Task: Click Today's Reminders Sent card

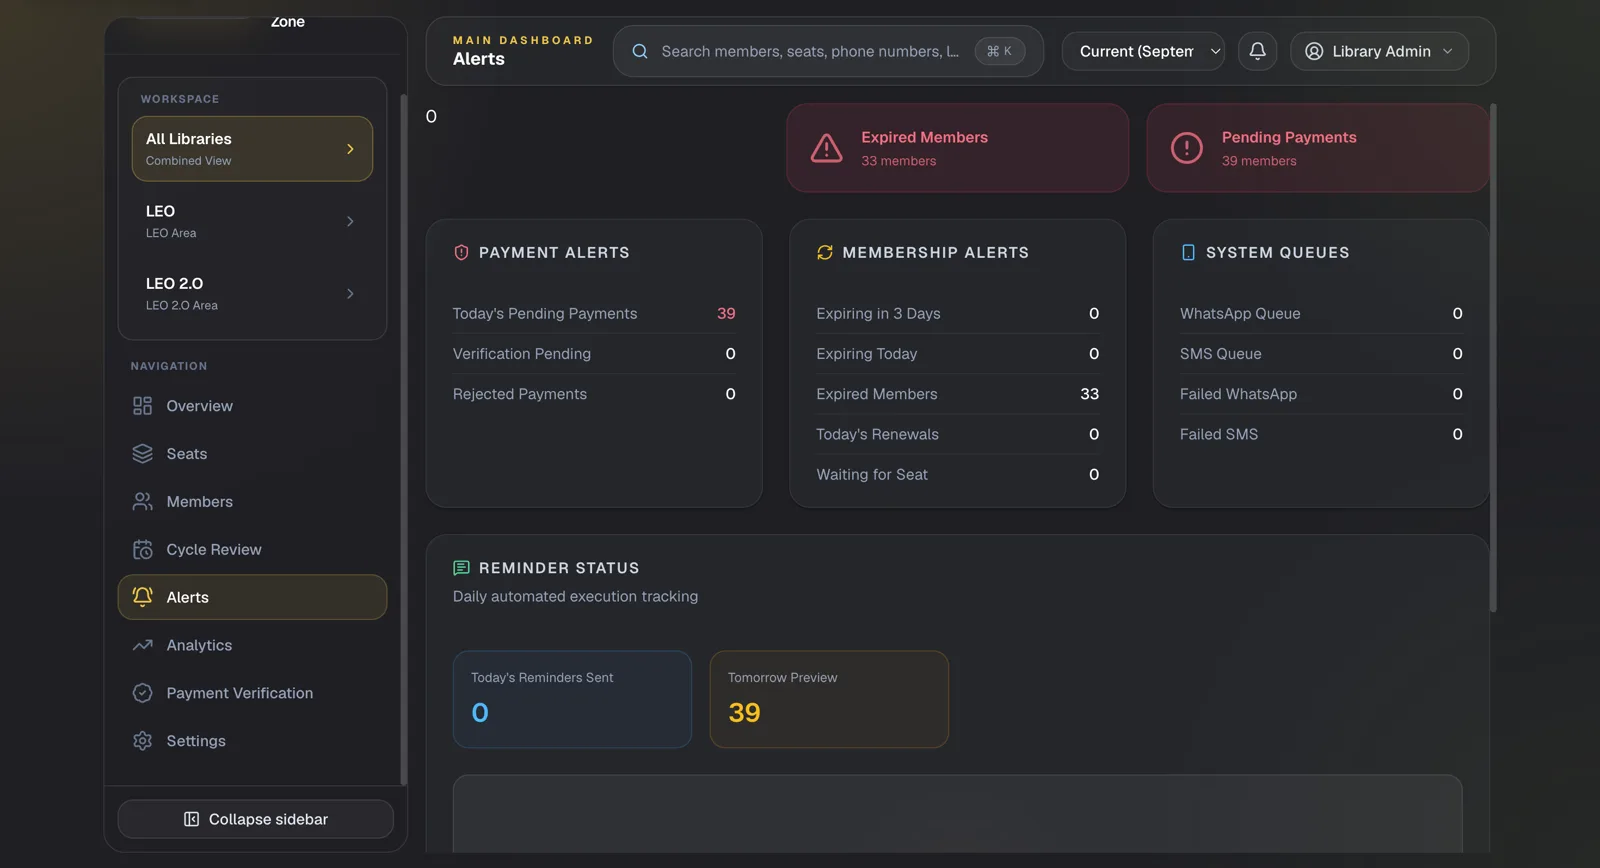Action: pos(572,699)
